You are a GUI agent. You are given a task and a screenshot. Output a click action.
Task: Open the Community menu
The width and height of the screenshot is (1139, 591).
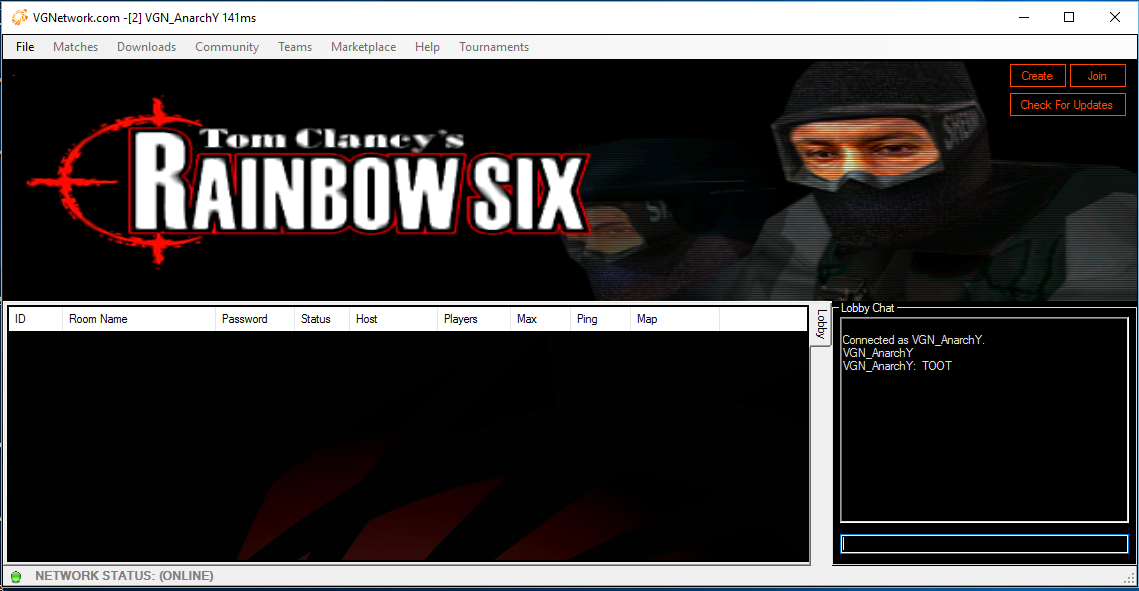227,47
